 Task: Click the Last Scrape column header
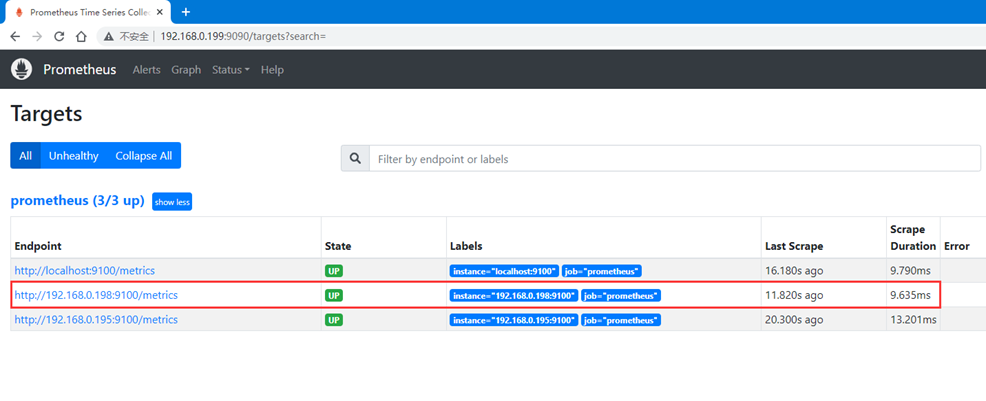(x=794, y=246)
